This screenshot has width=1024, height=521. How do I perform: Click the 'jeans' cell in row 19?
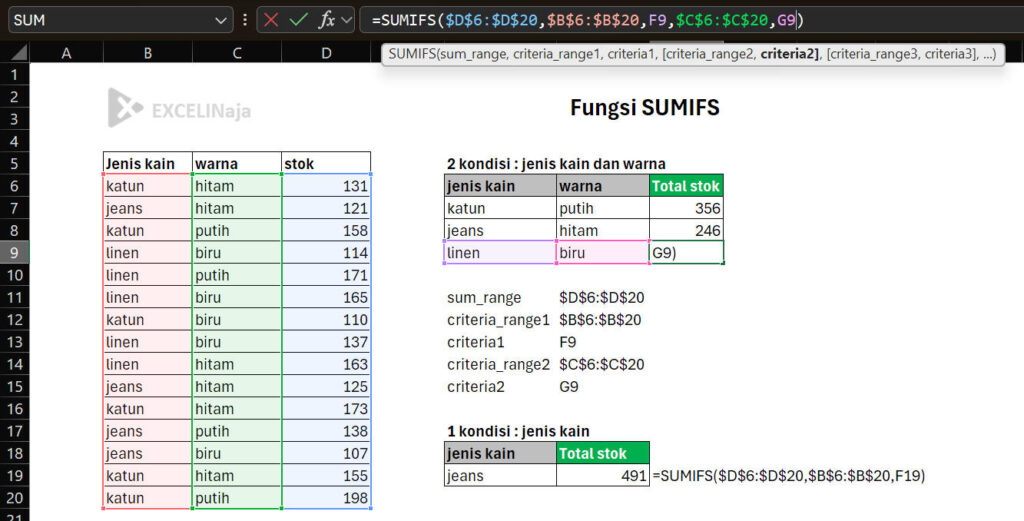[x=500, y=475]
